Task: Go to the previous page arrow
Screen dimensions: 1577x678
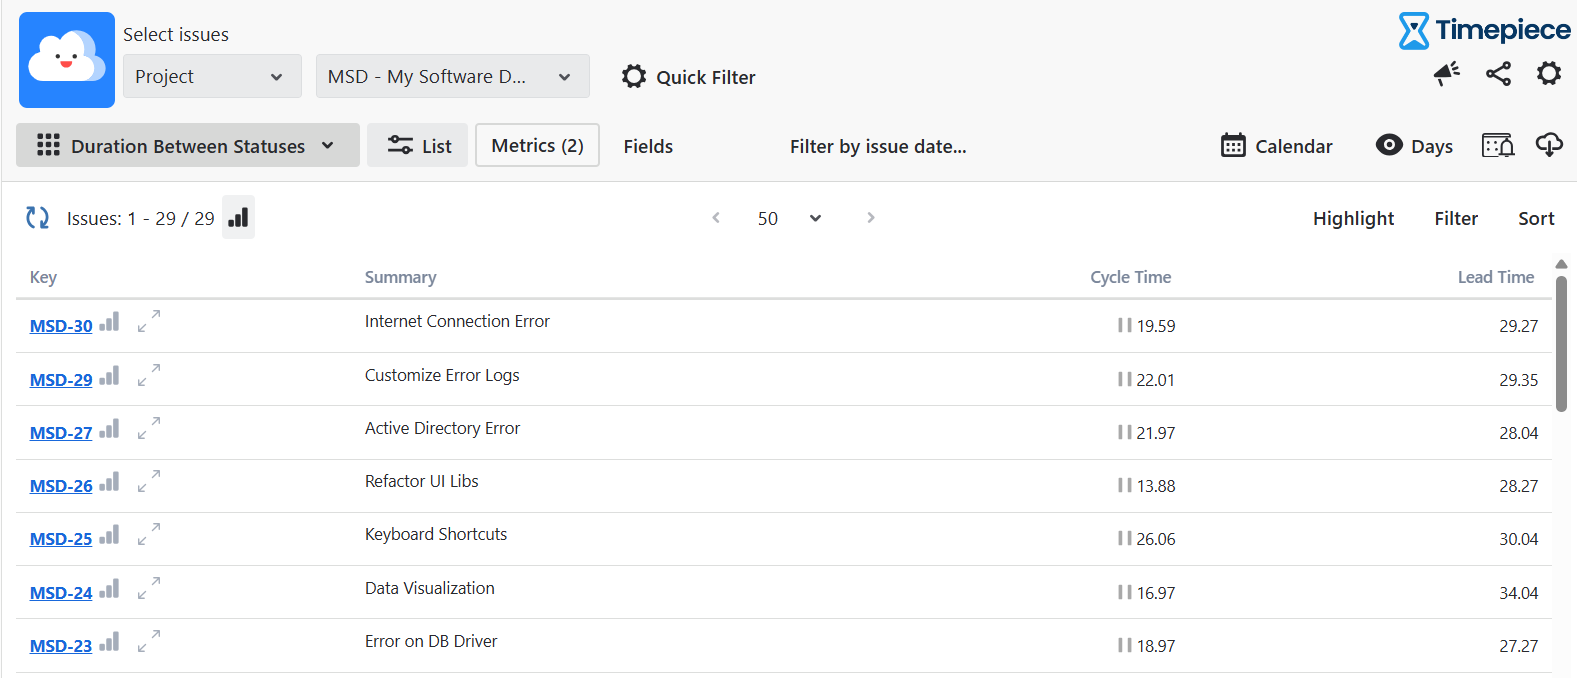Action: point(716,217)
